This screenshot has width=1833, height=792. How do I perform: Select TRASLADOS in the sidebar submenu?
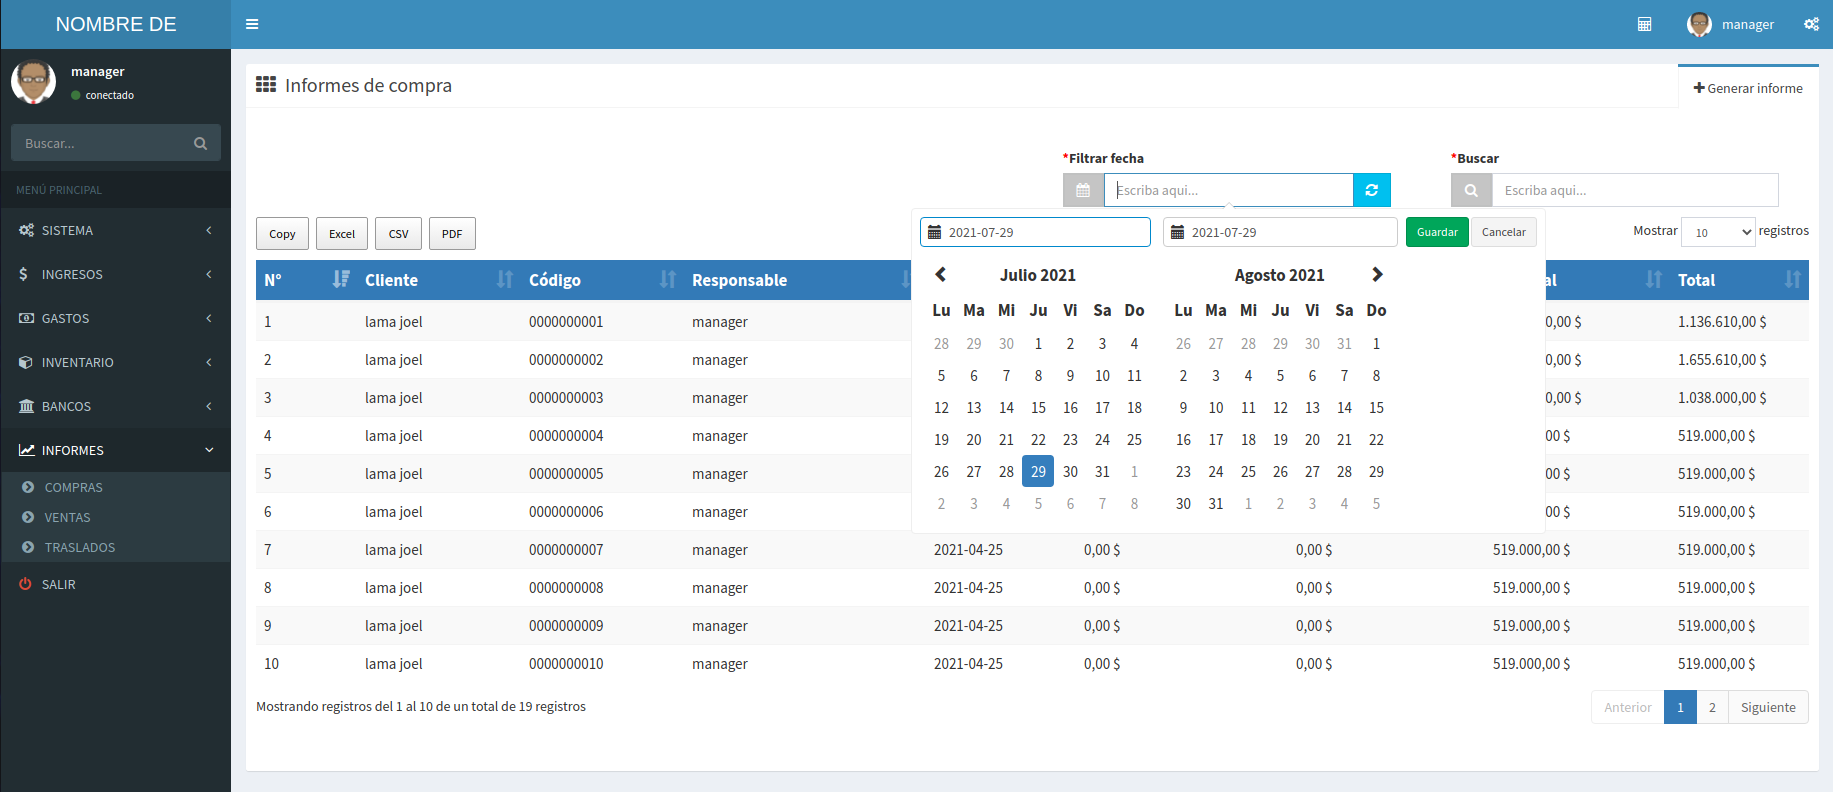click(79, 547)
